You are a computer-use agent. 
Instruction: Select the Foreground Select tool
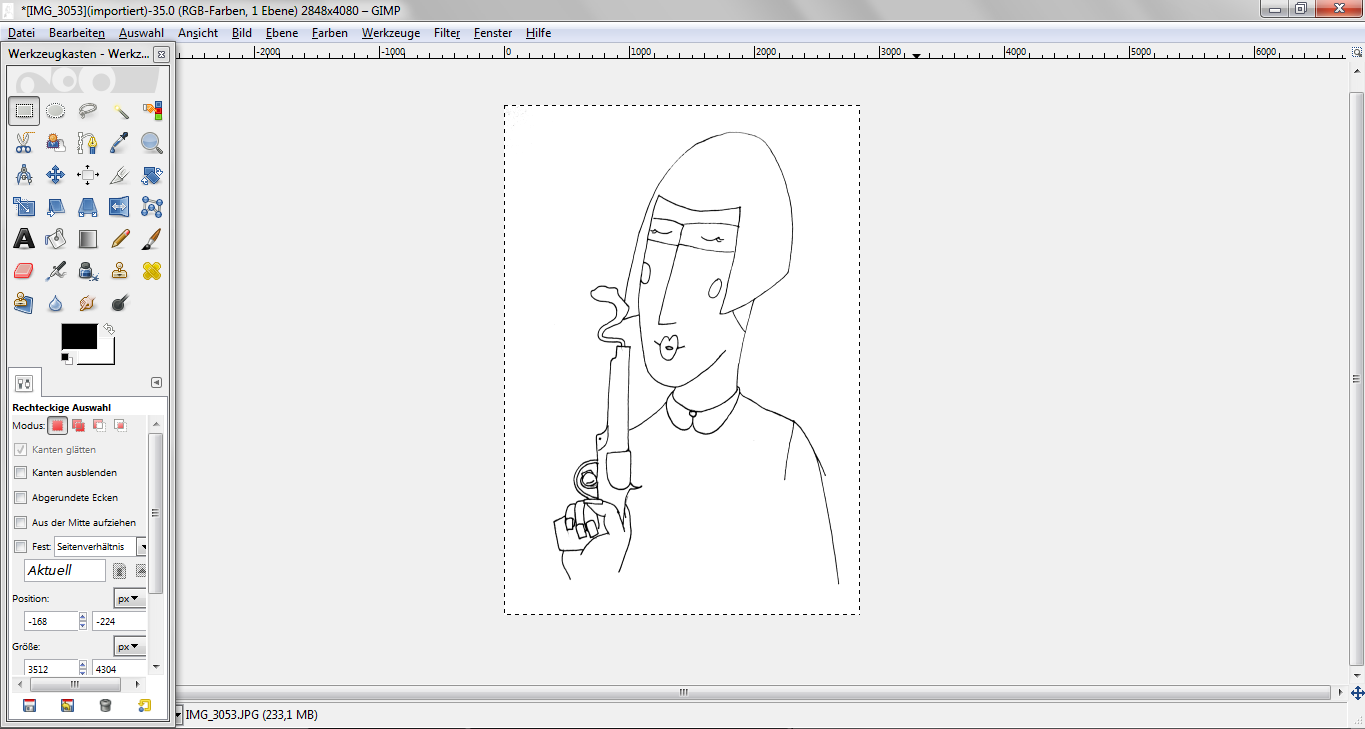[56, 143]
